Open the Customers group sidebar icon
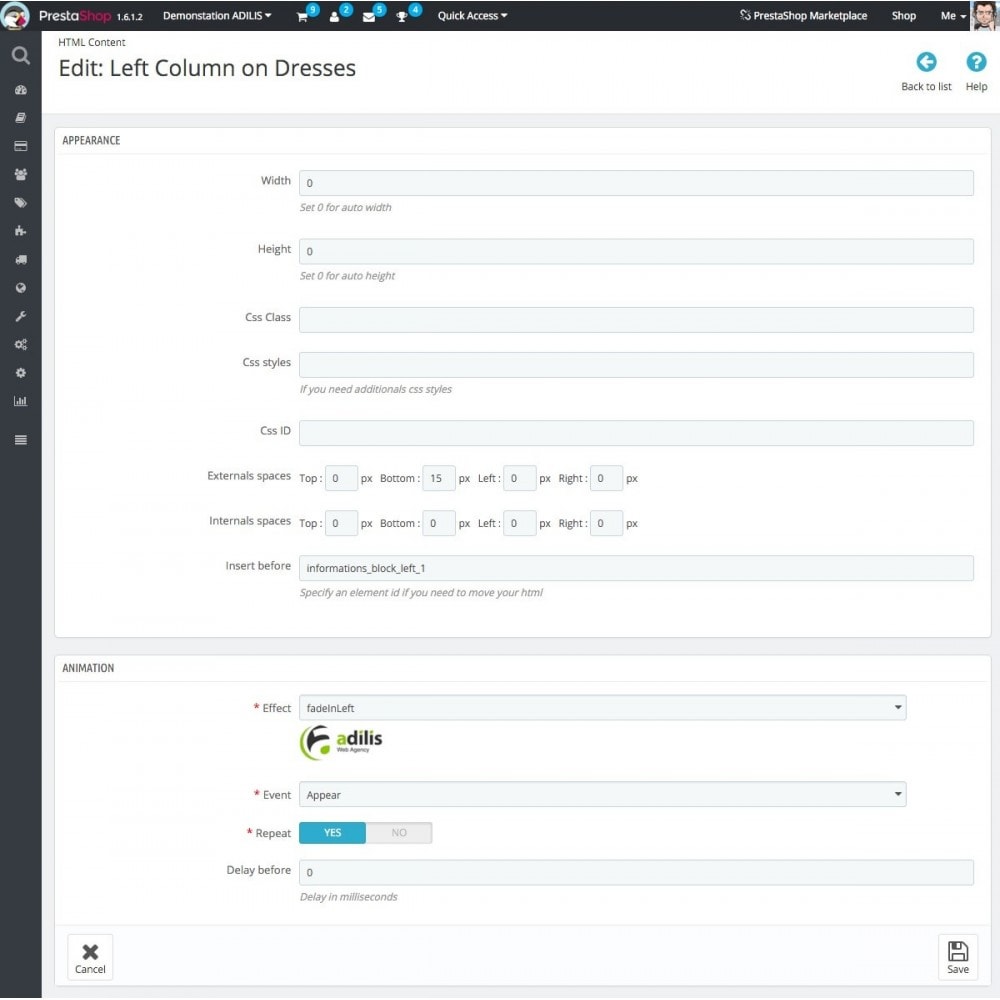 [20, 174]
